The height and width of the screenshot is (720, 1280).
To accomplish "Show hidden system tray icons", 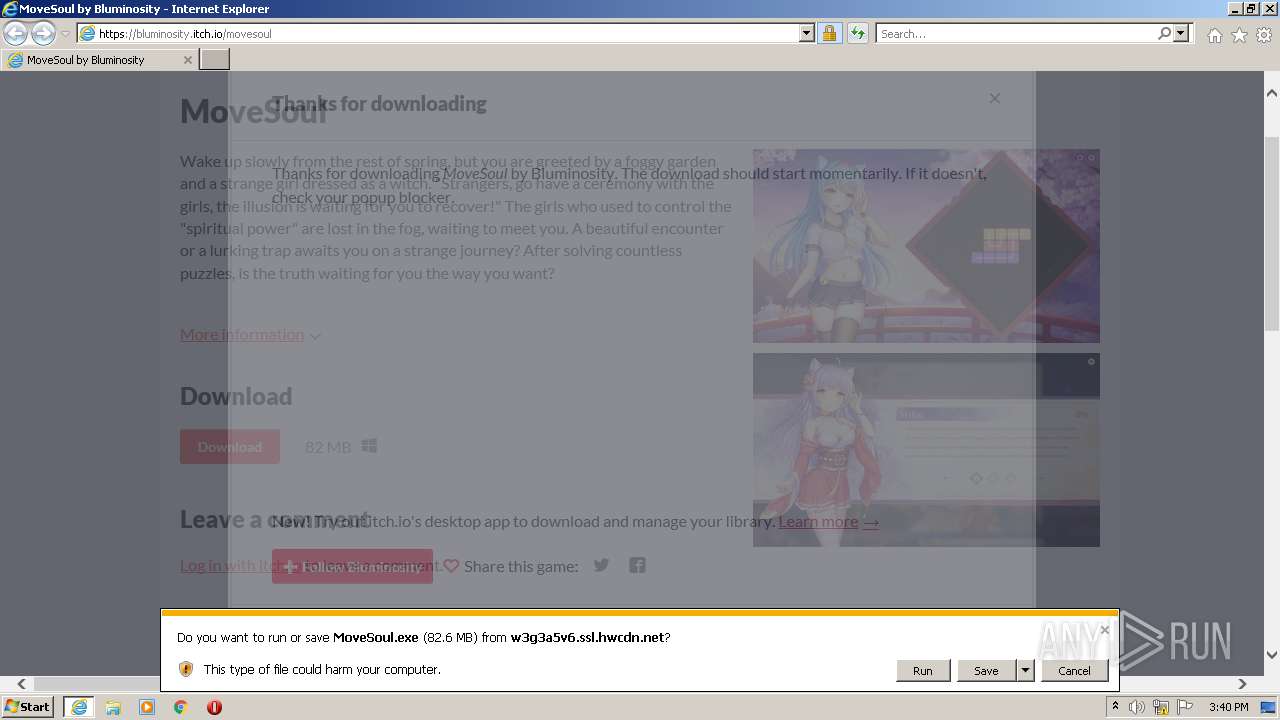I will (1116, 707).
